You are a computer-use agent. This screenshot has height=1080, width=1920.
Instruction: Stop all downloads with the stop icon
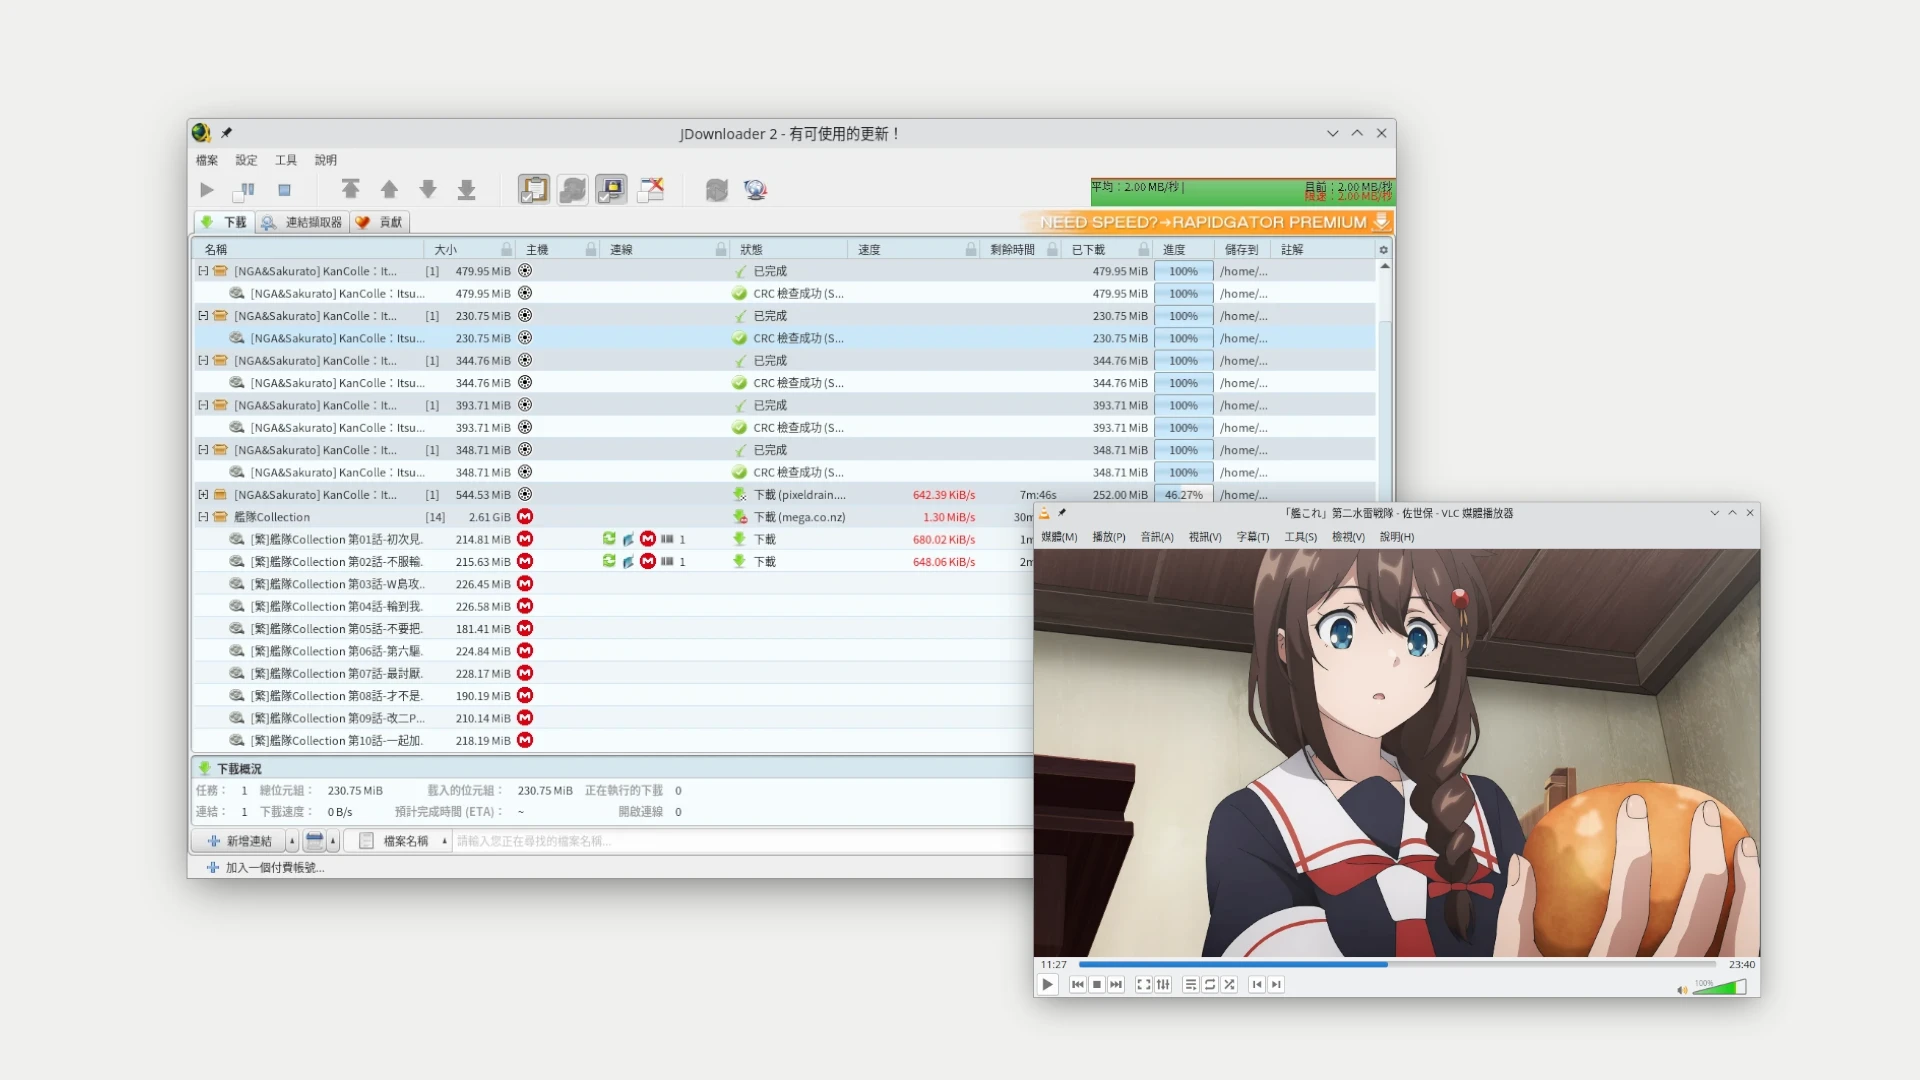pyautogui.click(x=284, y=190)
